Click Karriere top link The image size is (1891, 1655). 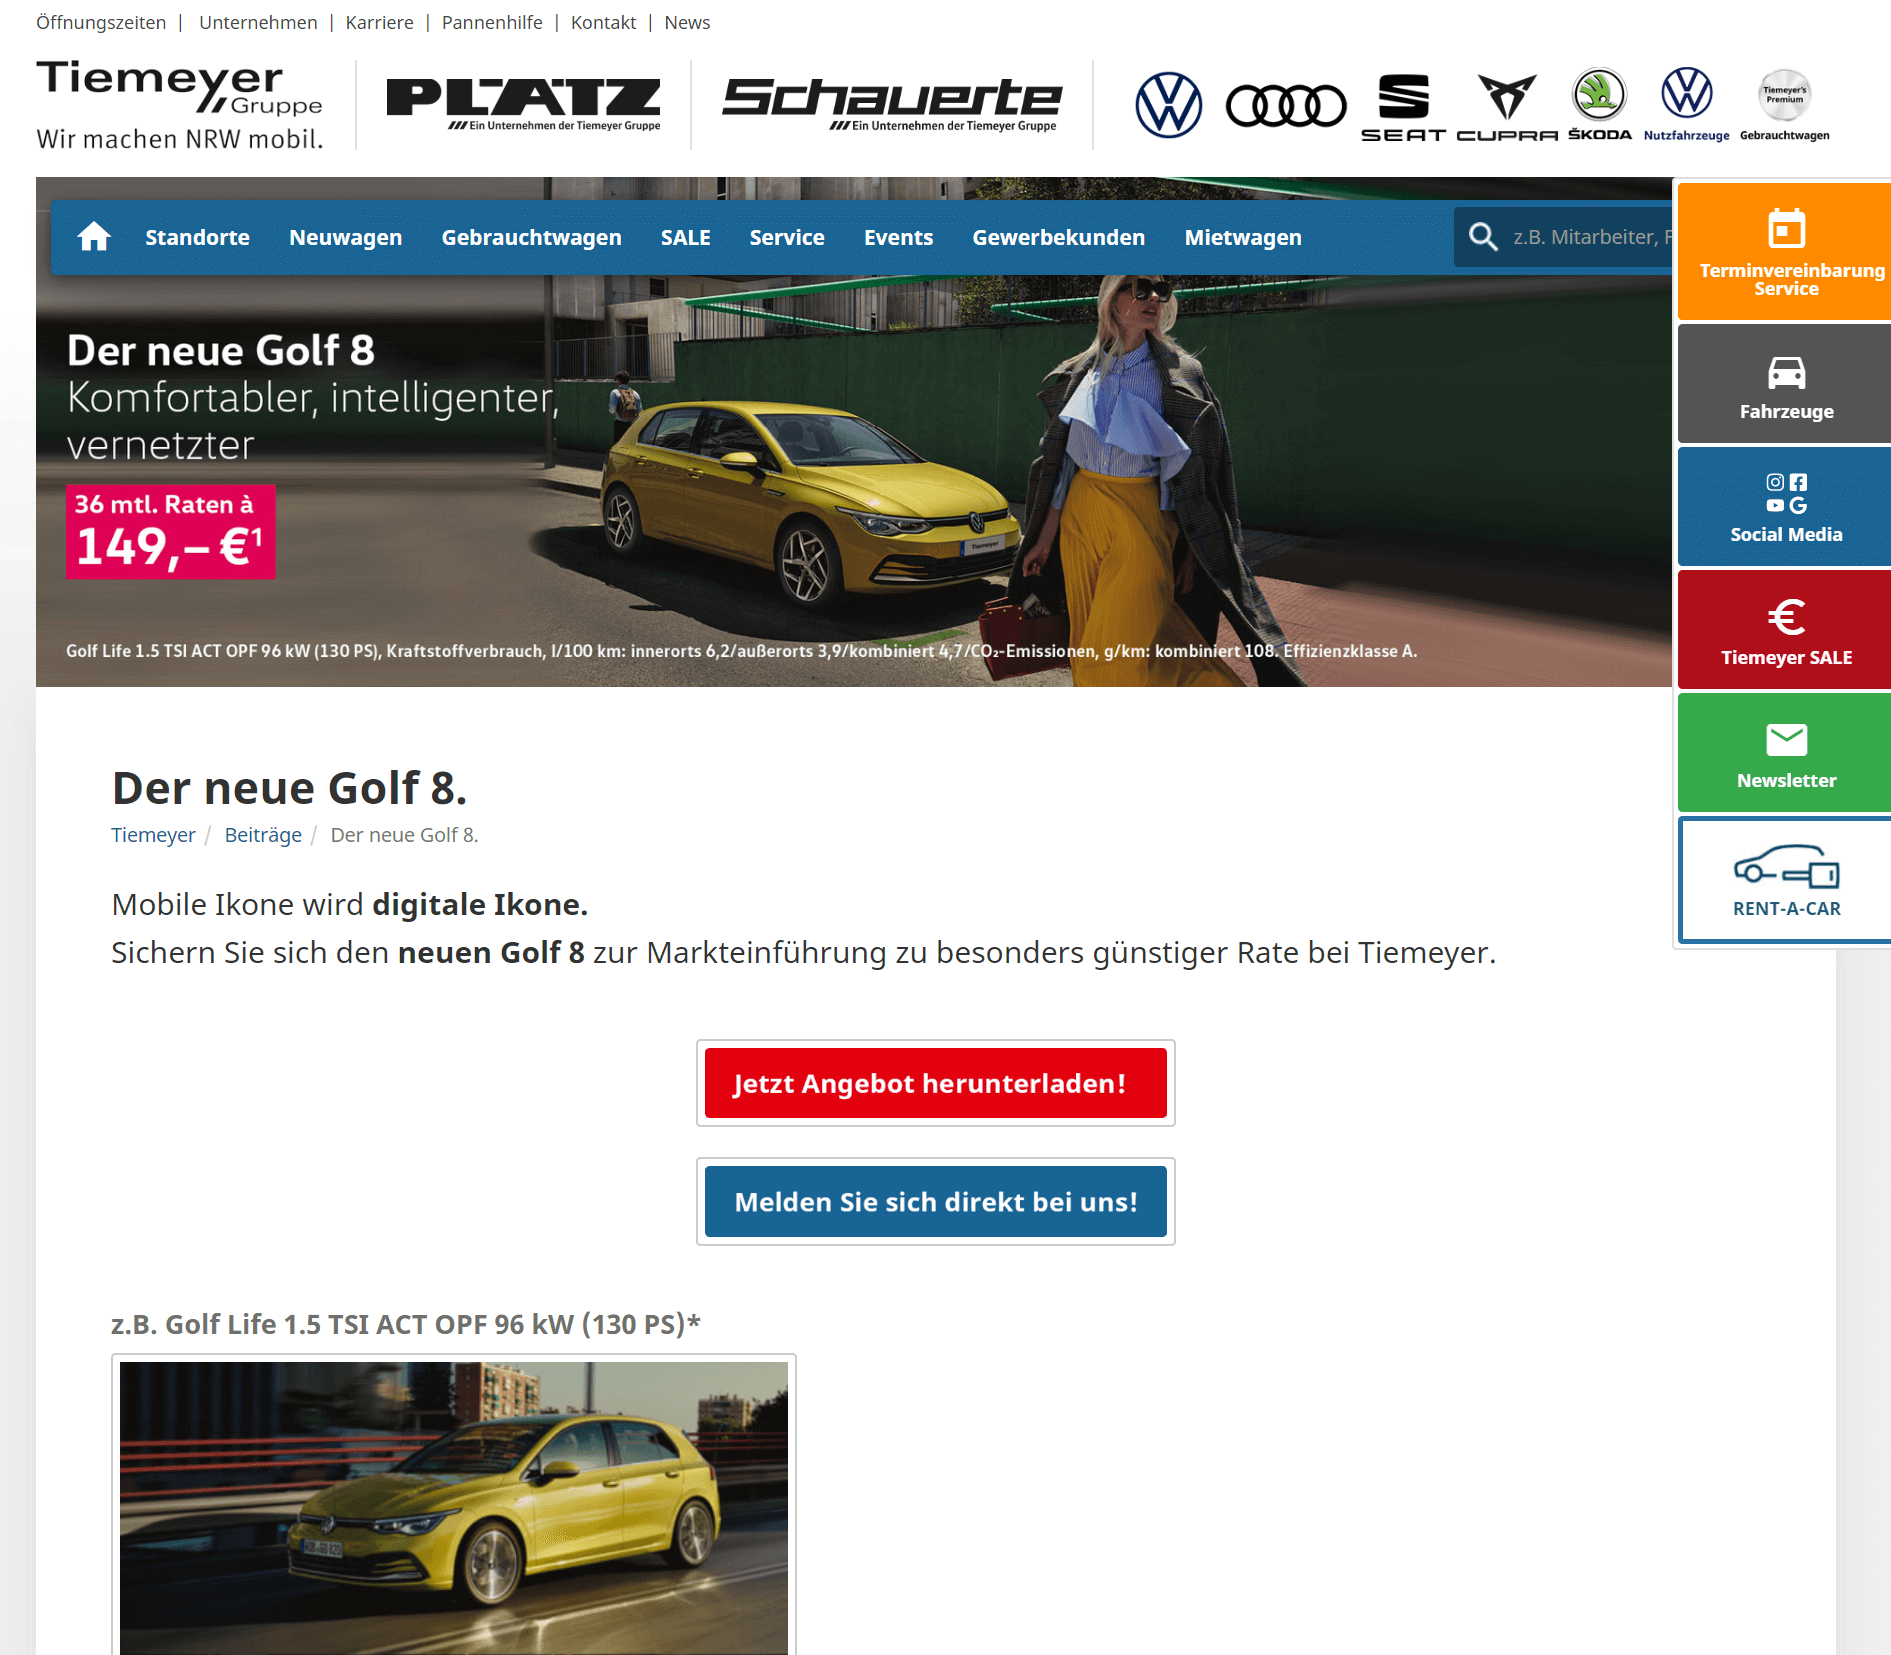click(x=379, y=22)
